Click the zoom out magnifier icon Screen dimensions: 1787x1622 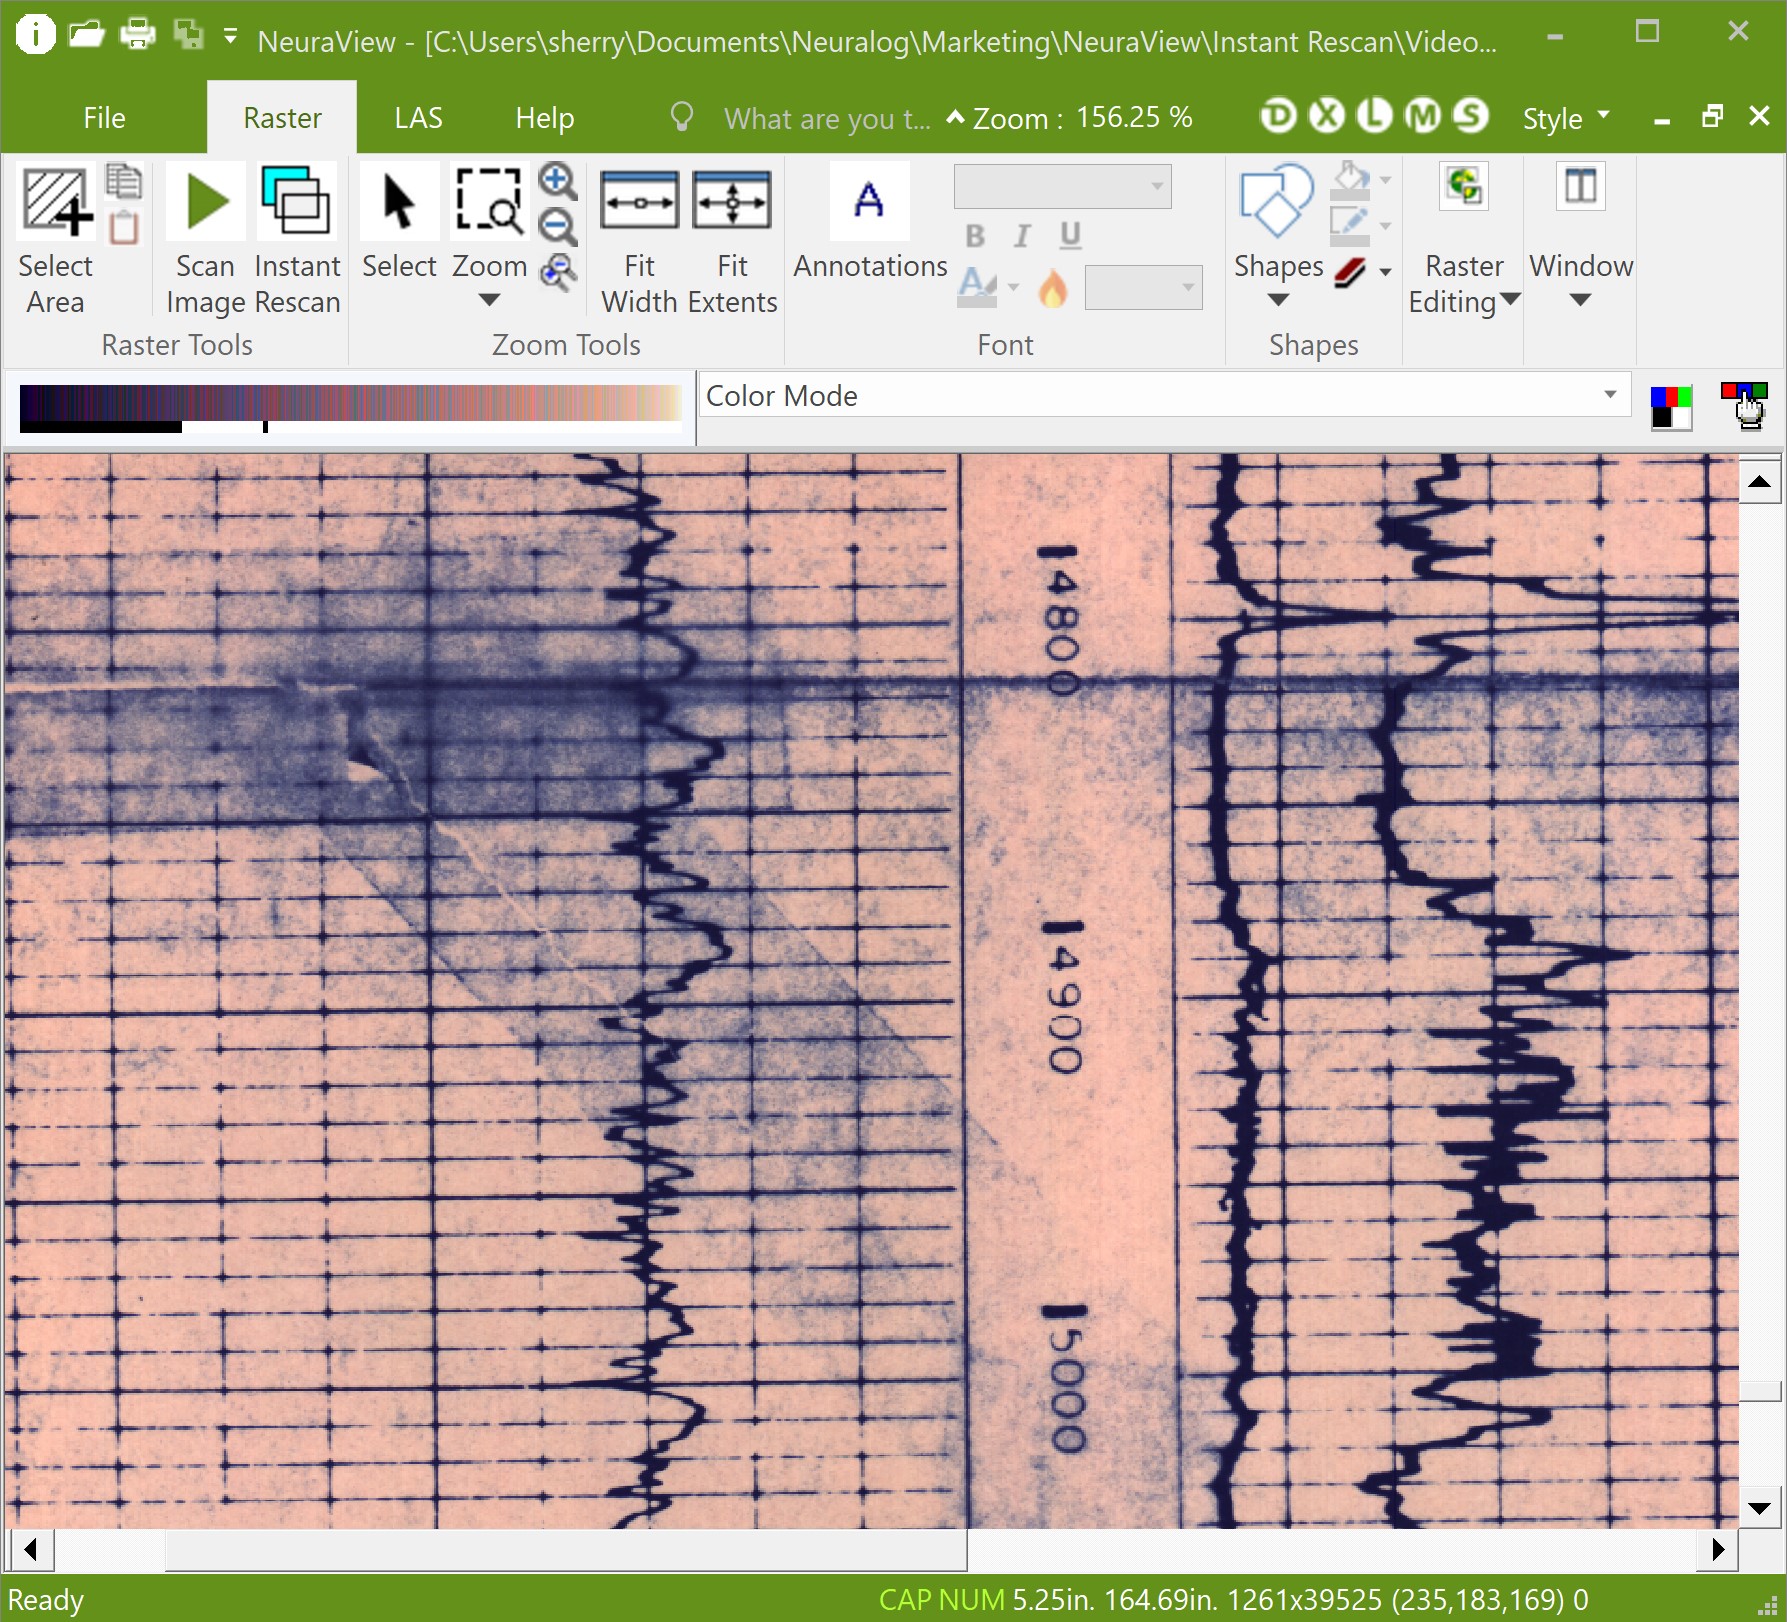(557, 227)
